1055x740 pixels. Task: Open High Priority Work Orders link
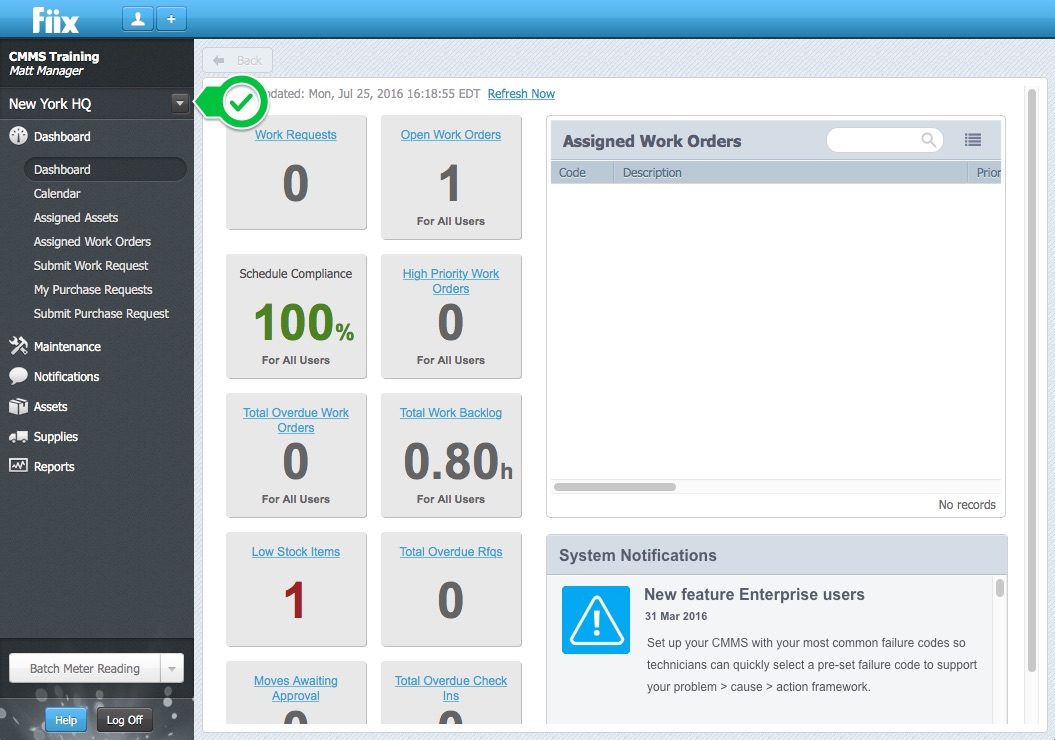451,281
